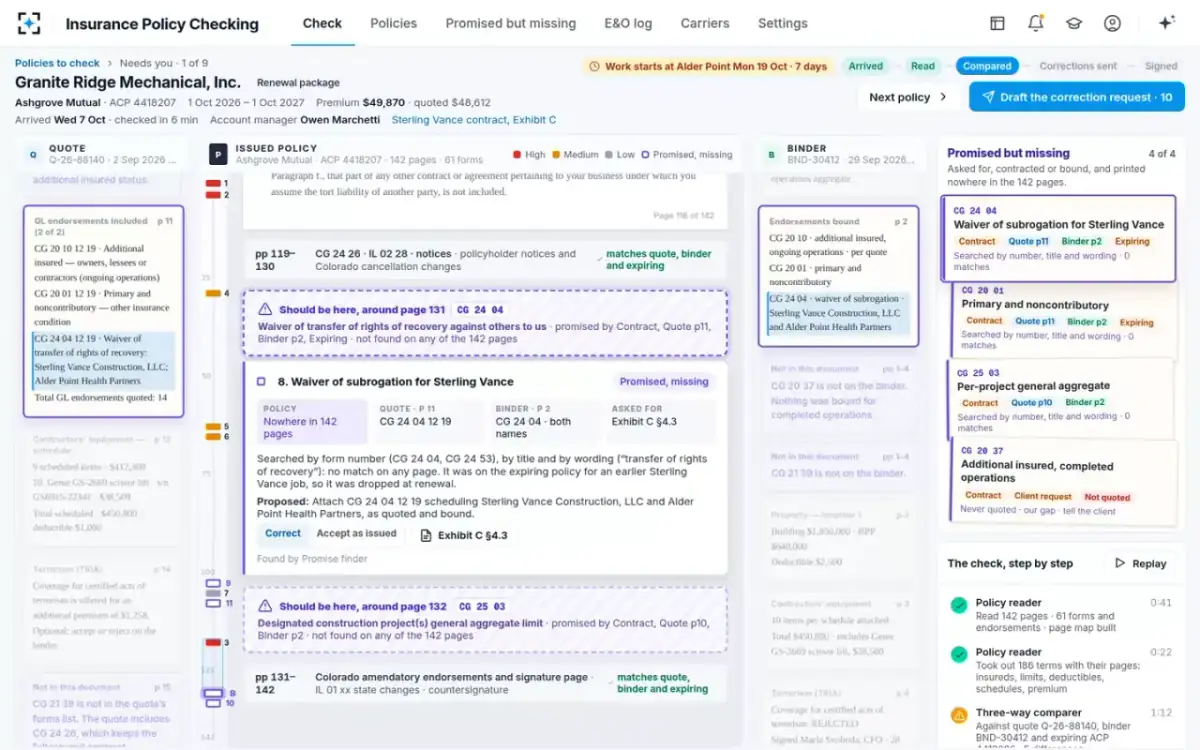Image resolution: width=1200 pixels, height=750 pixels.
Task: Open the Promised but missing tab
Action: [511, 23]
